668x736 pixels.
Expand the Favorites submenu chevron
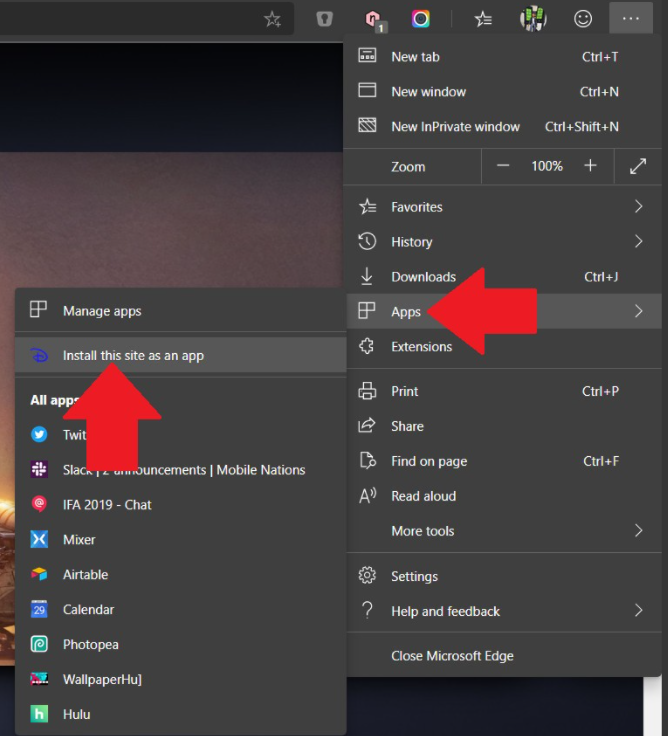[638, 206]
